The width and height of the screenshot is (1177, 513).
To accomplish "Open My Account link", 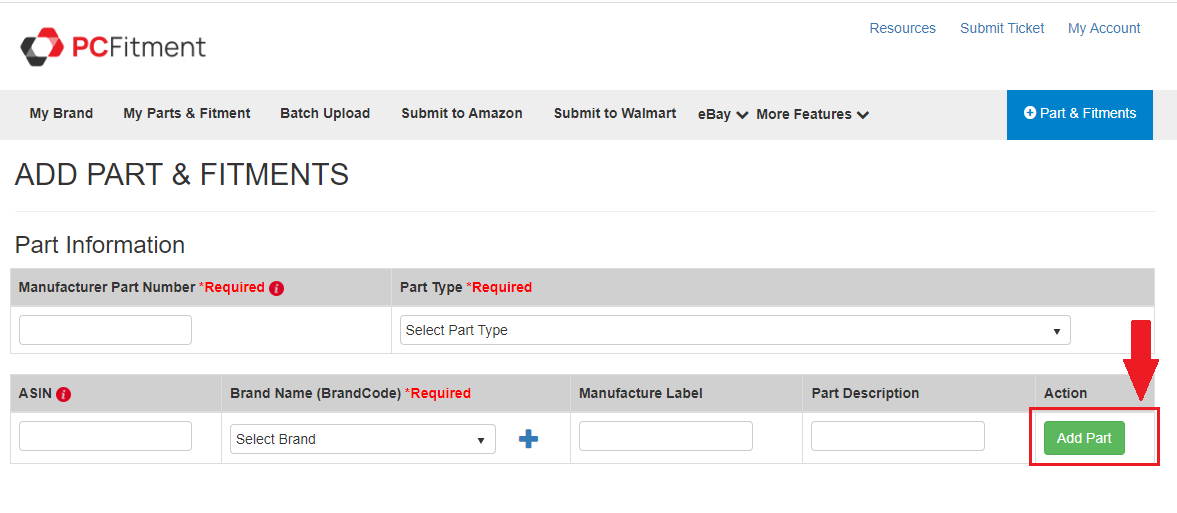I will pyautogui.click(x=1104, y=28).
